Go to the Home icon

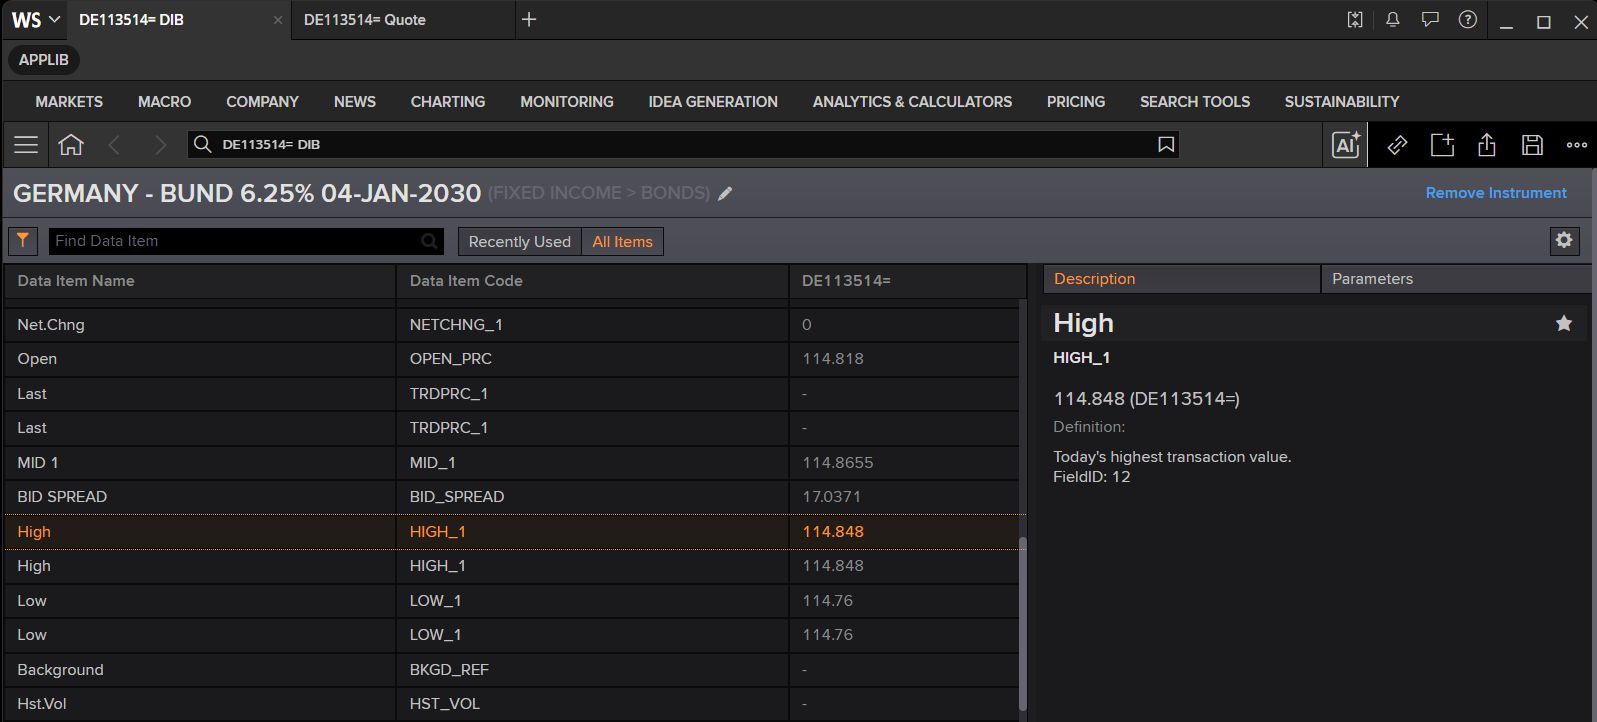(71, 145)
